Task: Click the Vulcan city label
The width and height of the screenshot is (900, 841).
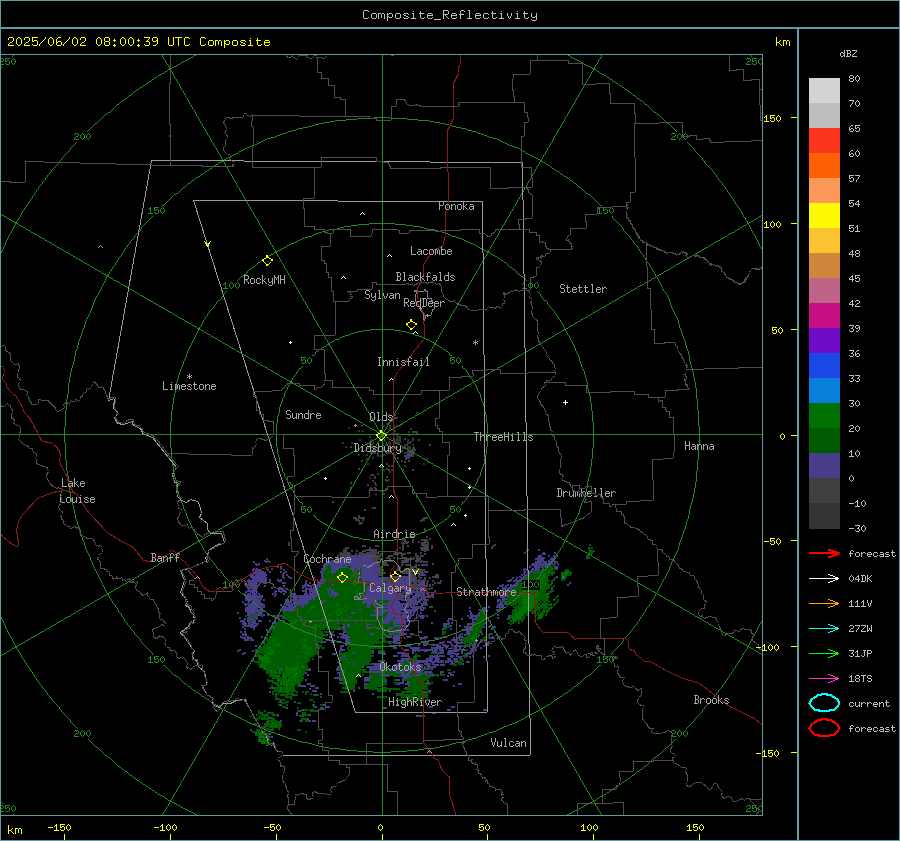Action: [508, 743]
